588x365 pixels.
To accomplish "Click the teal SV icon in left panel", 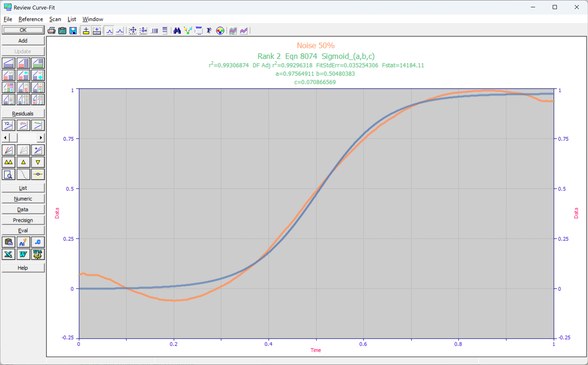I will click(x=23, y=254).
